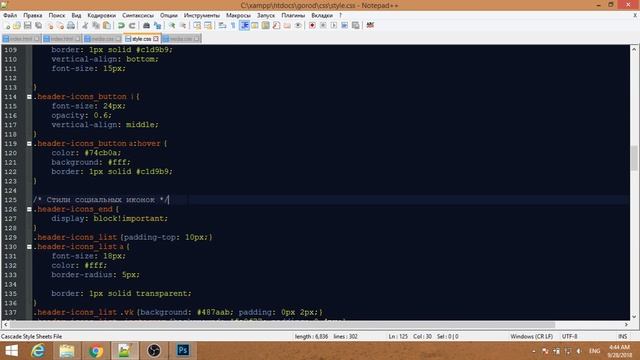Save the current file with the floppy icon
Screen dimensions: 640x360
click(27, 25)
